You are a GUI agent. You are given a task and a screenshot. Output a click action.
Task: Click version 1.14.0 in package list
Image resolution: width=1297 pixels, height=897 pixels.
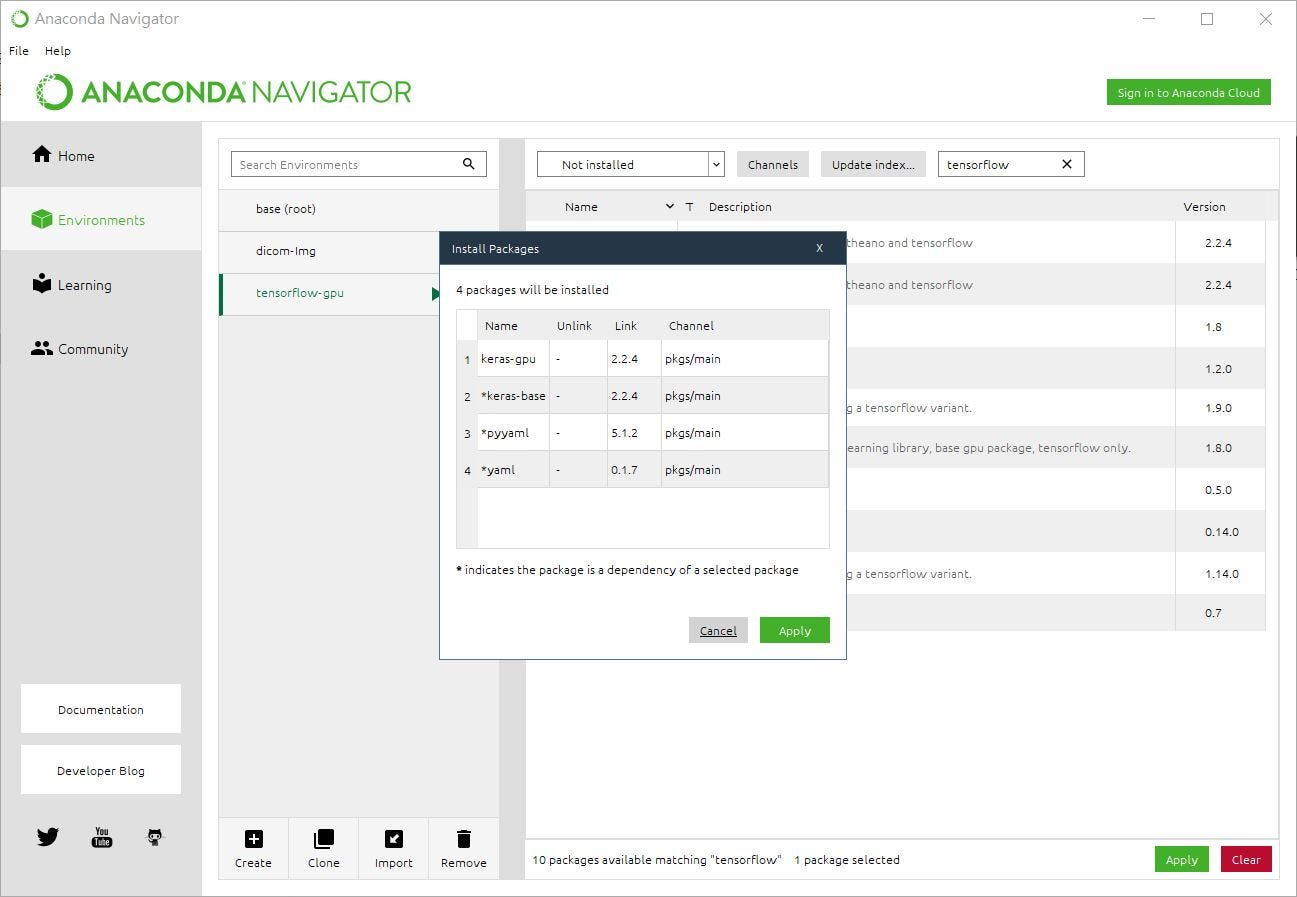(1221, 574)
